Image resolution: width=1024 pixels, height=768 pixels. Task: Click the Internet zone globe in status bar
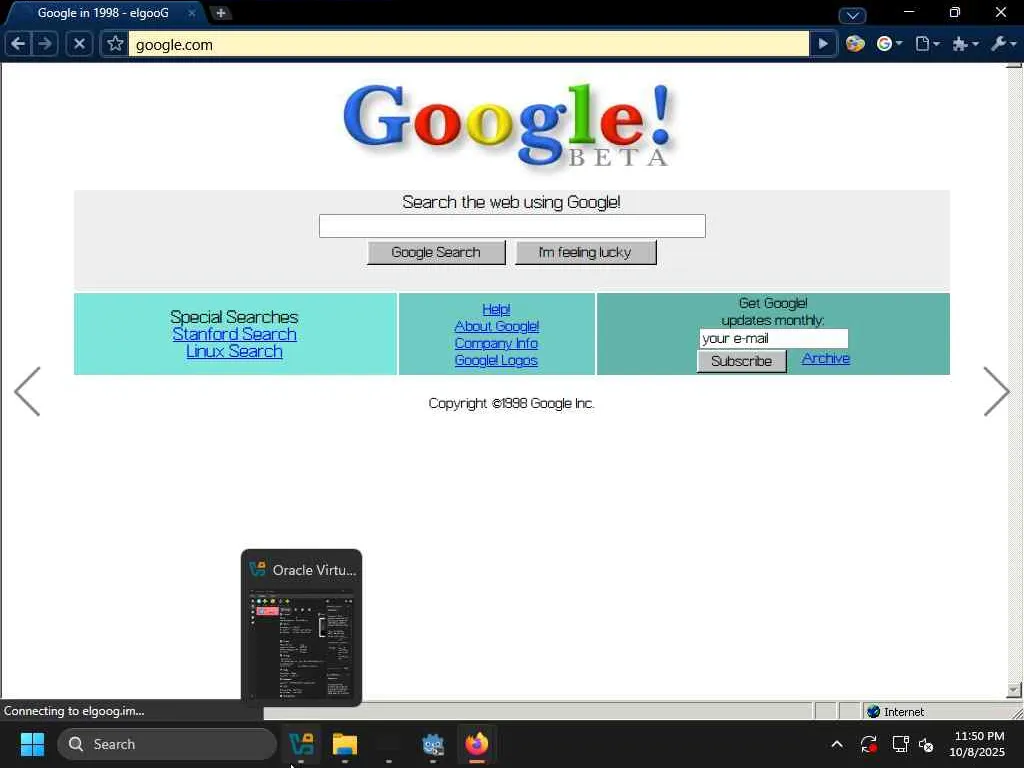[874, 711]
